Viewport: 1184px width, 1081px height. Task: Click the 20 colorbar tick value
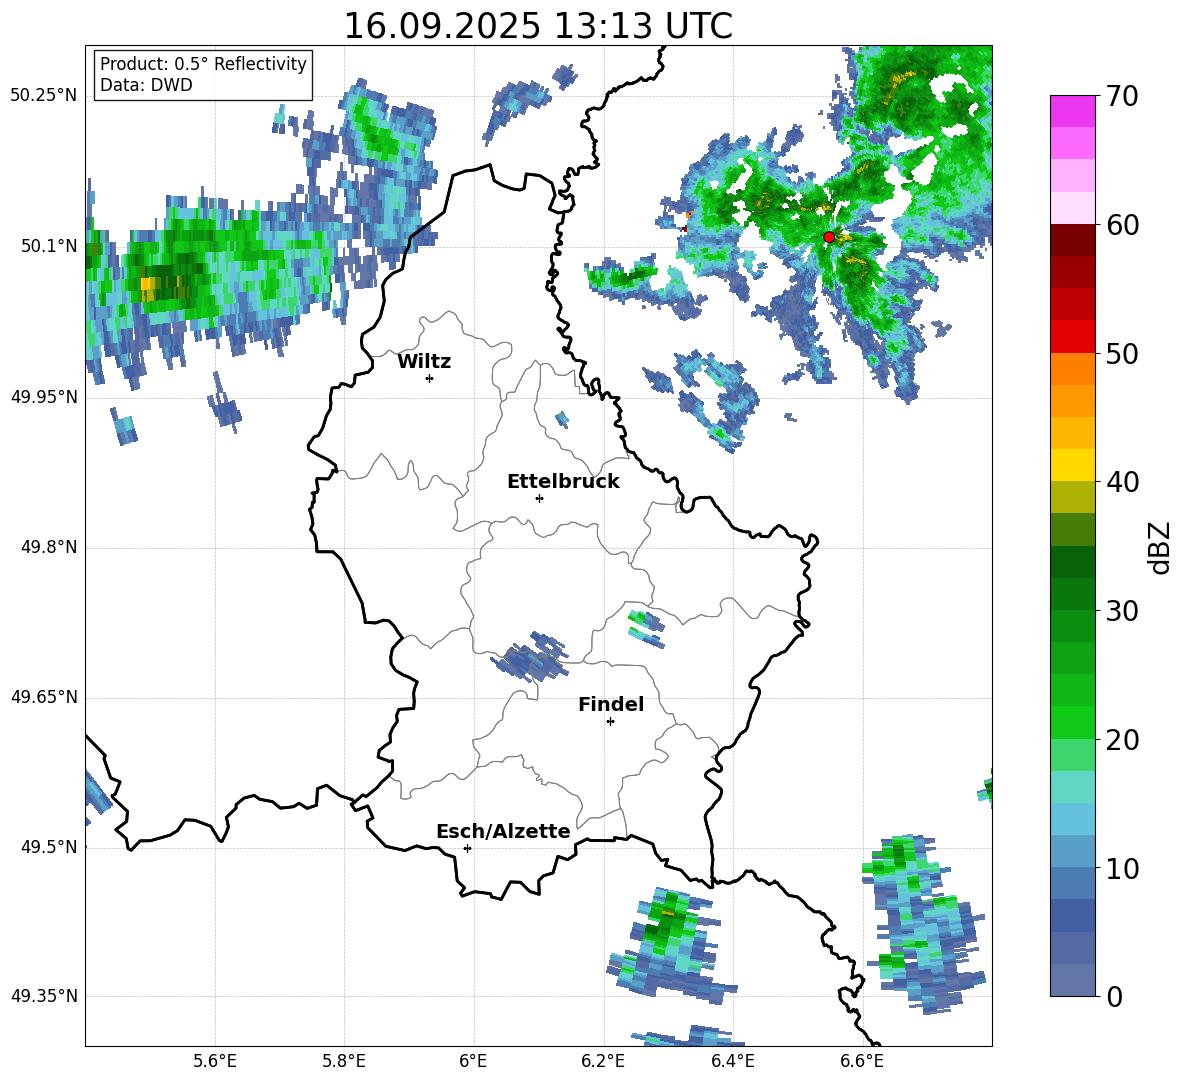coord(1121,740)
